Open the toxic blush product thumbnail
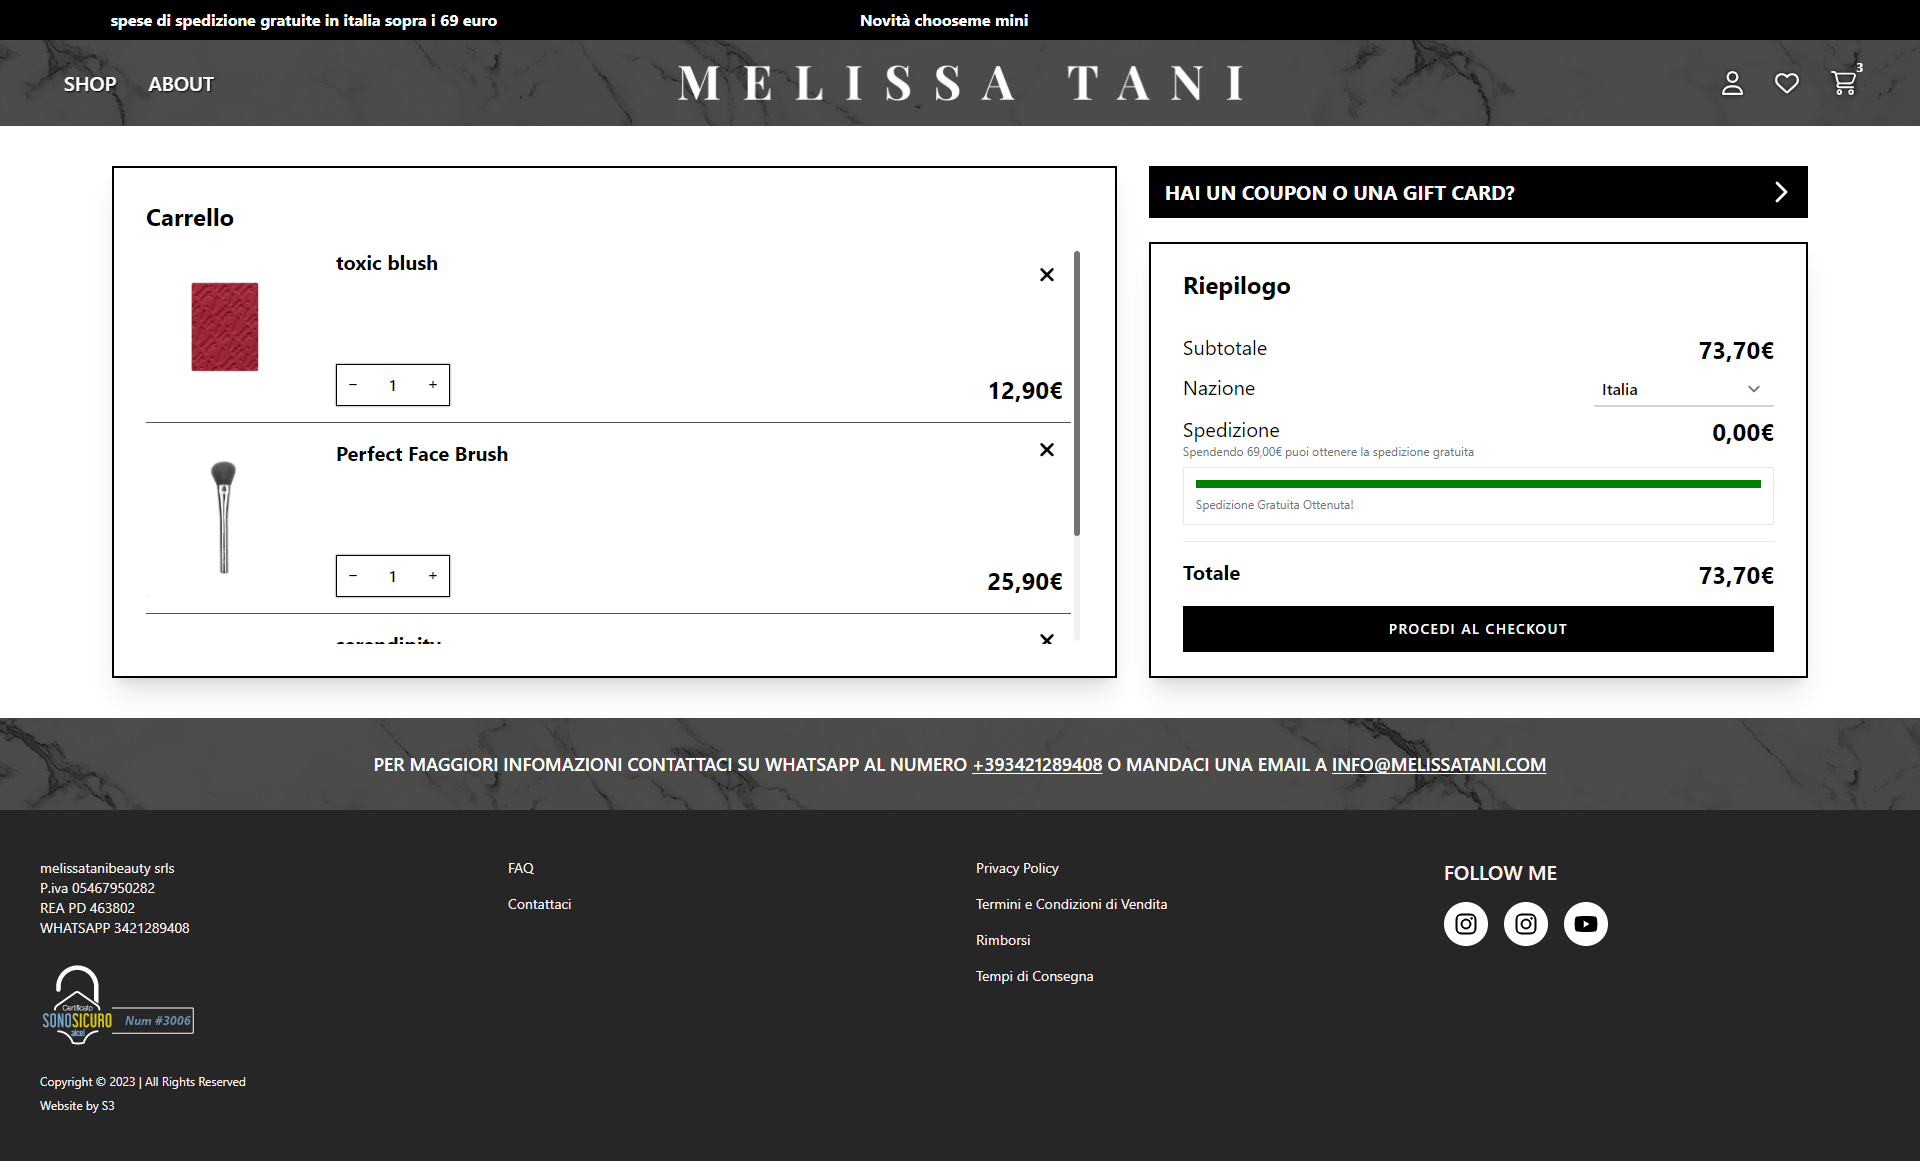The width and height of the screenshot is (1920, 1161). pos(225,327)
